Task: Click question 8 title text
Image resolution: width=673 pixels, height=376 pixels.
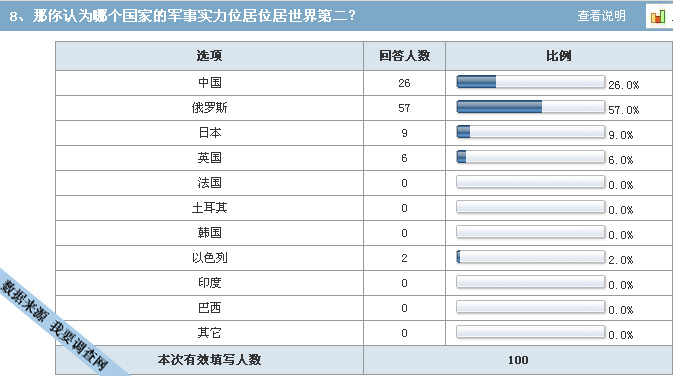Action: (x=182, y=16)
